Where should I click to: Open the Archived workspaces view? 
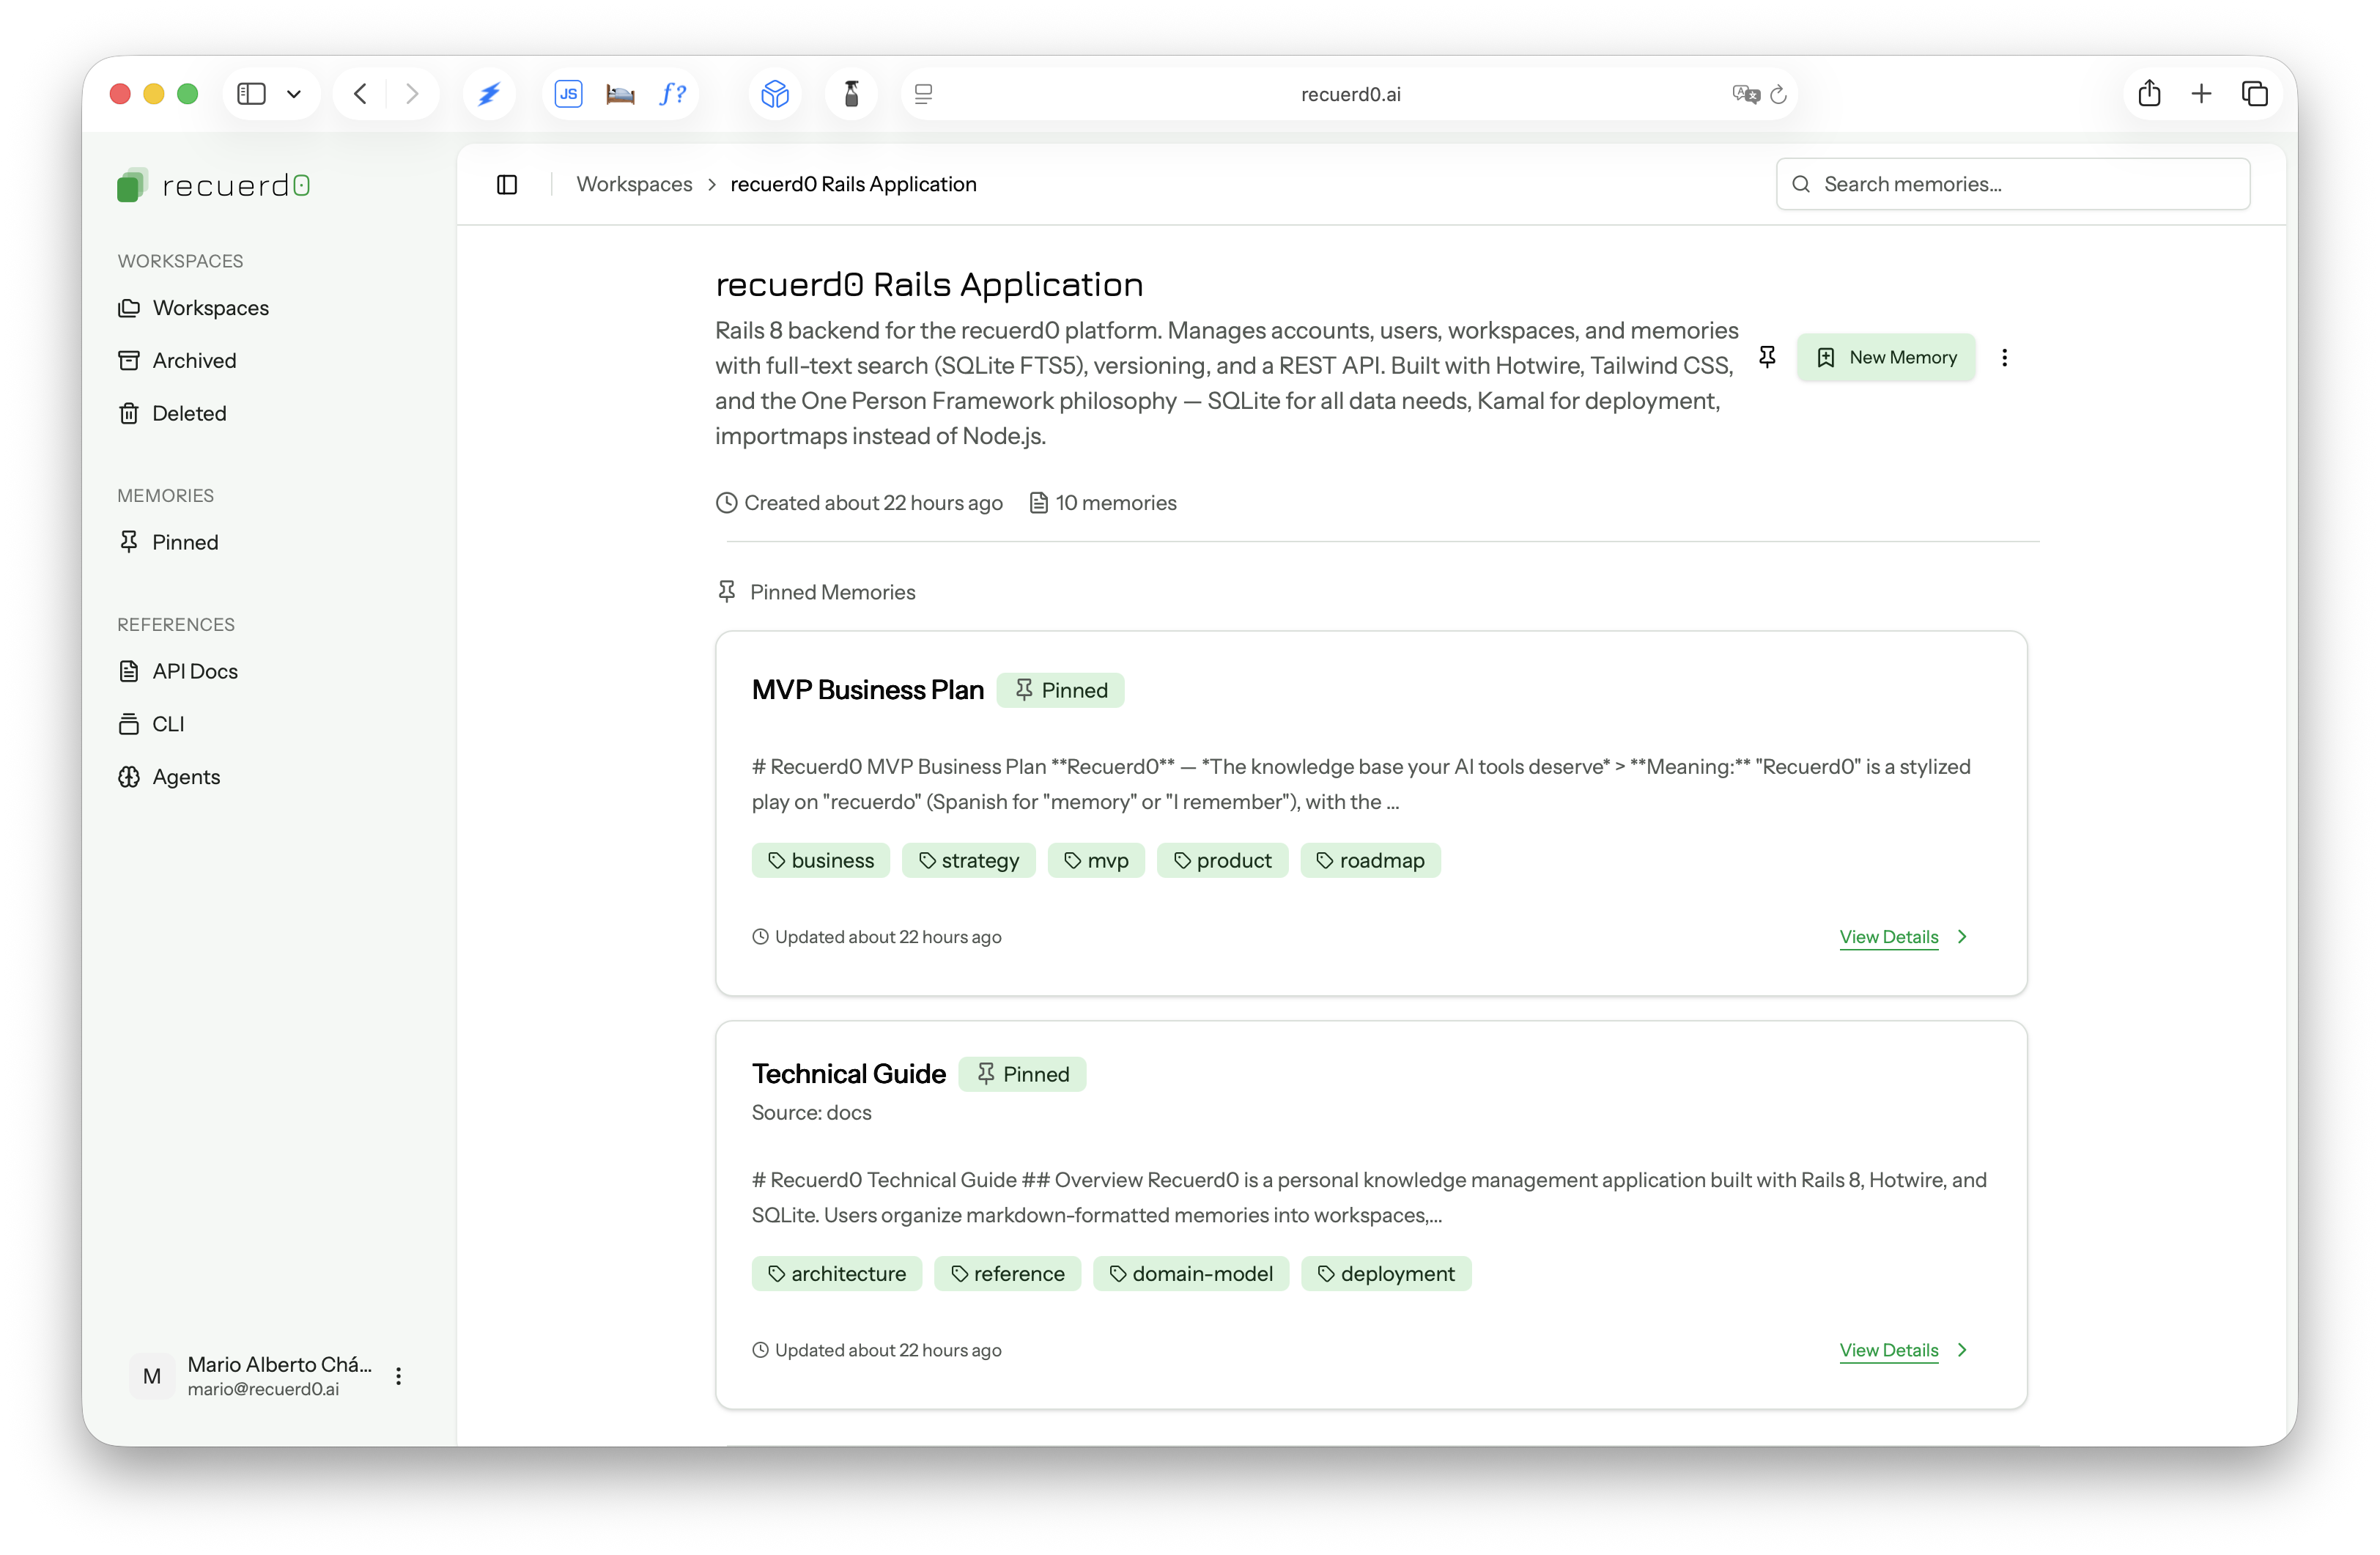tap(194, 360)
